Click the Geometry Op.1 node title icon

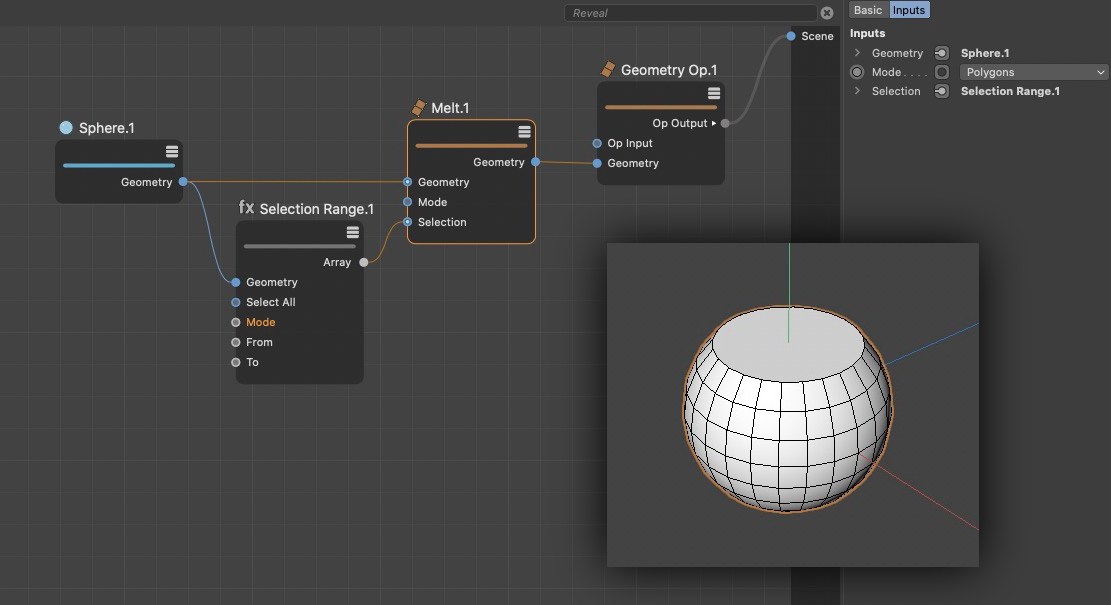(608, 69)
